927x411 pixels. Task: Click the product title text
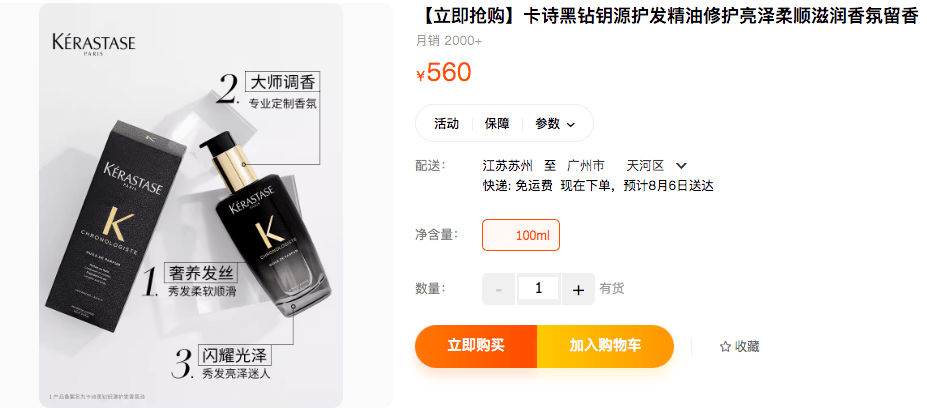pos(670,17)
